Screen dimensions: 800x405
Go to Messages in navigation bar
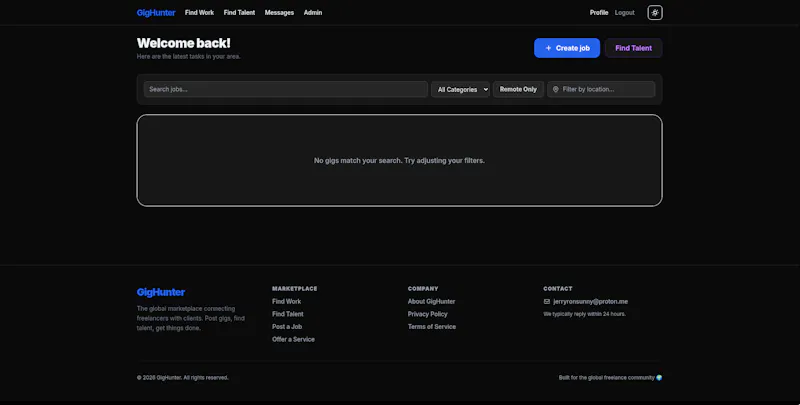279,13
